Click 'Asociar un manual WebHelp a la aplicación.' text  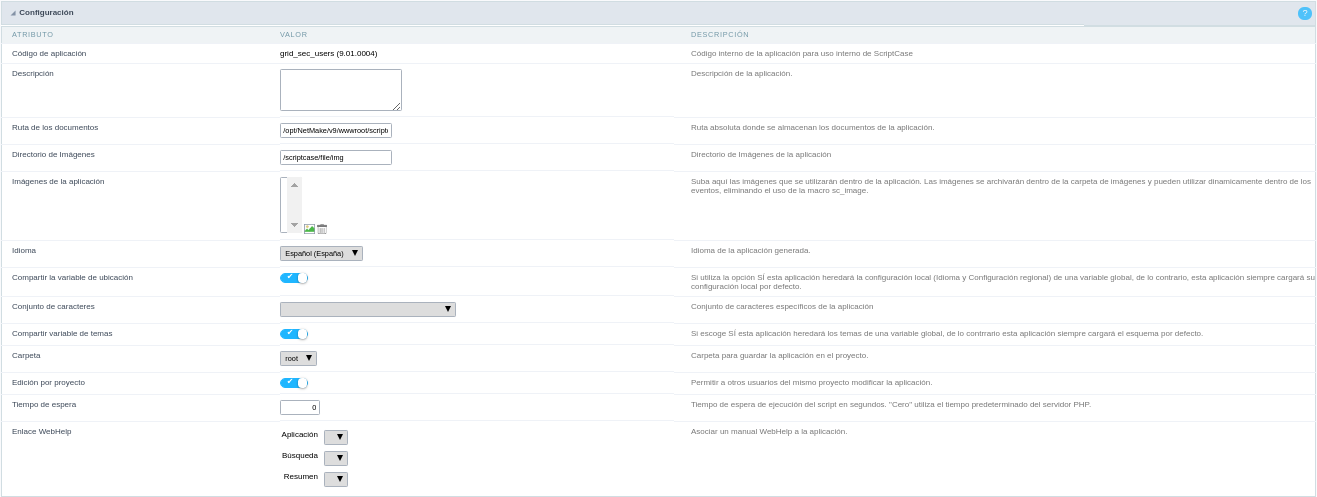point(769,432)
